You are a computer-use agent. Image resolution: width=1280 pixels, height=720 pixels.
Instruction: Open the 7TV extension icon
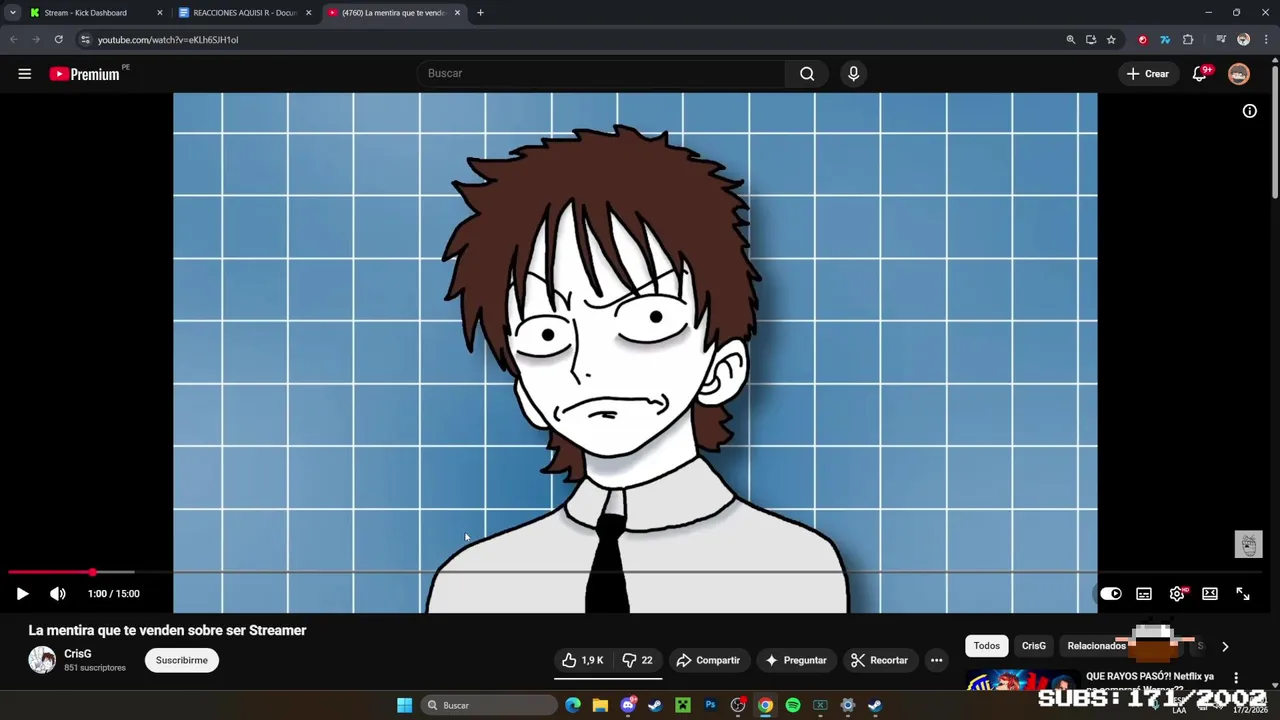click(x=1165, y=40)
